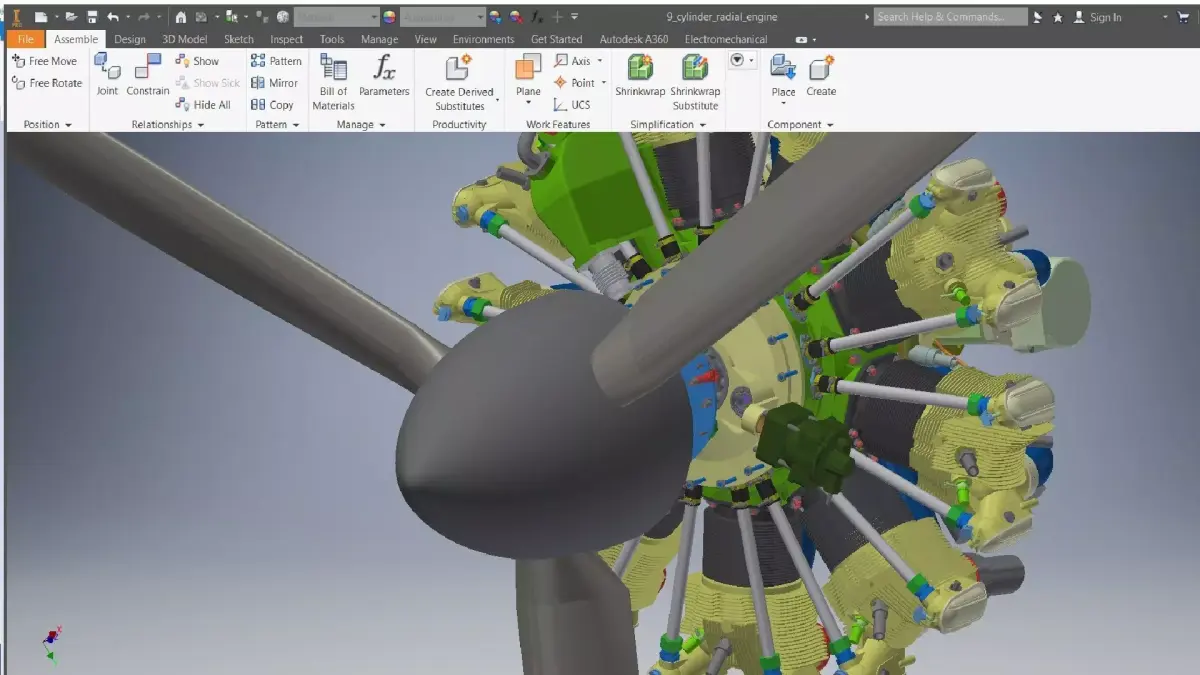Click the New file icon in quick access

41,17
